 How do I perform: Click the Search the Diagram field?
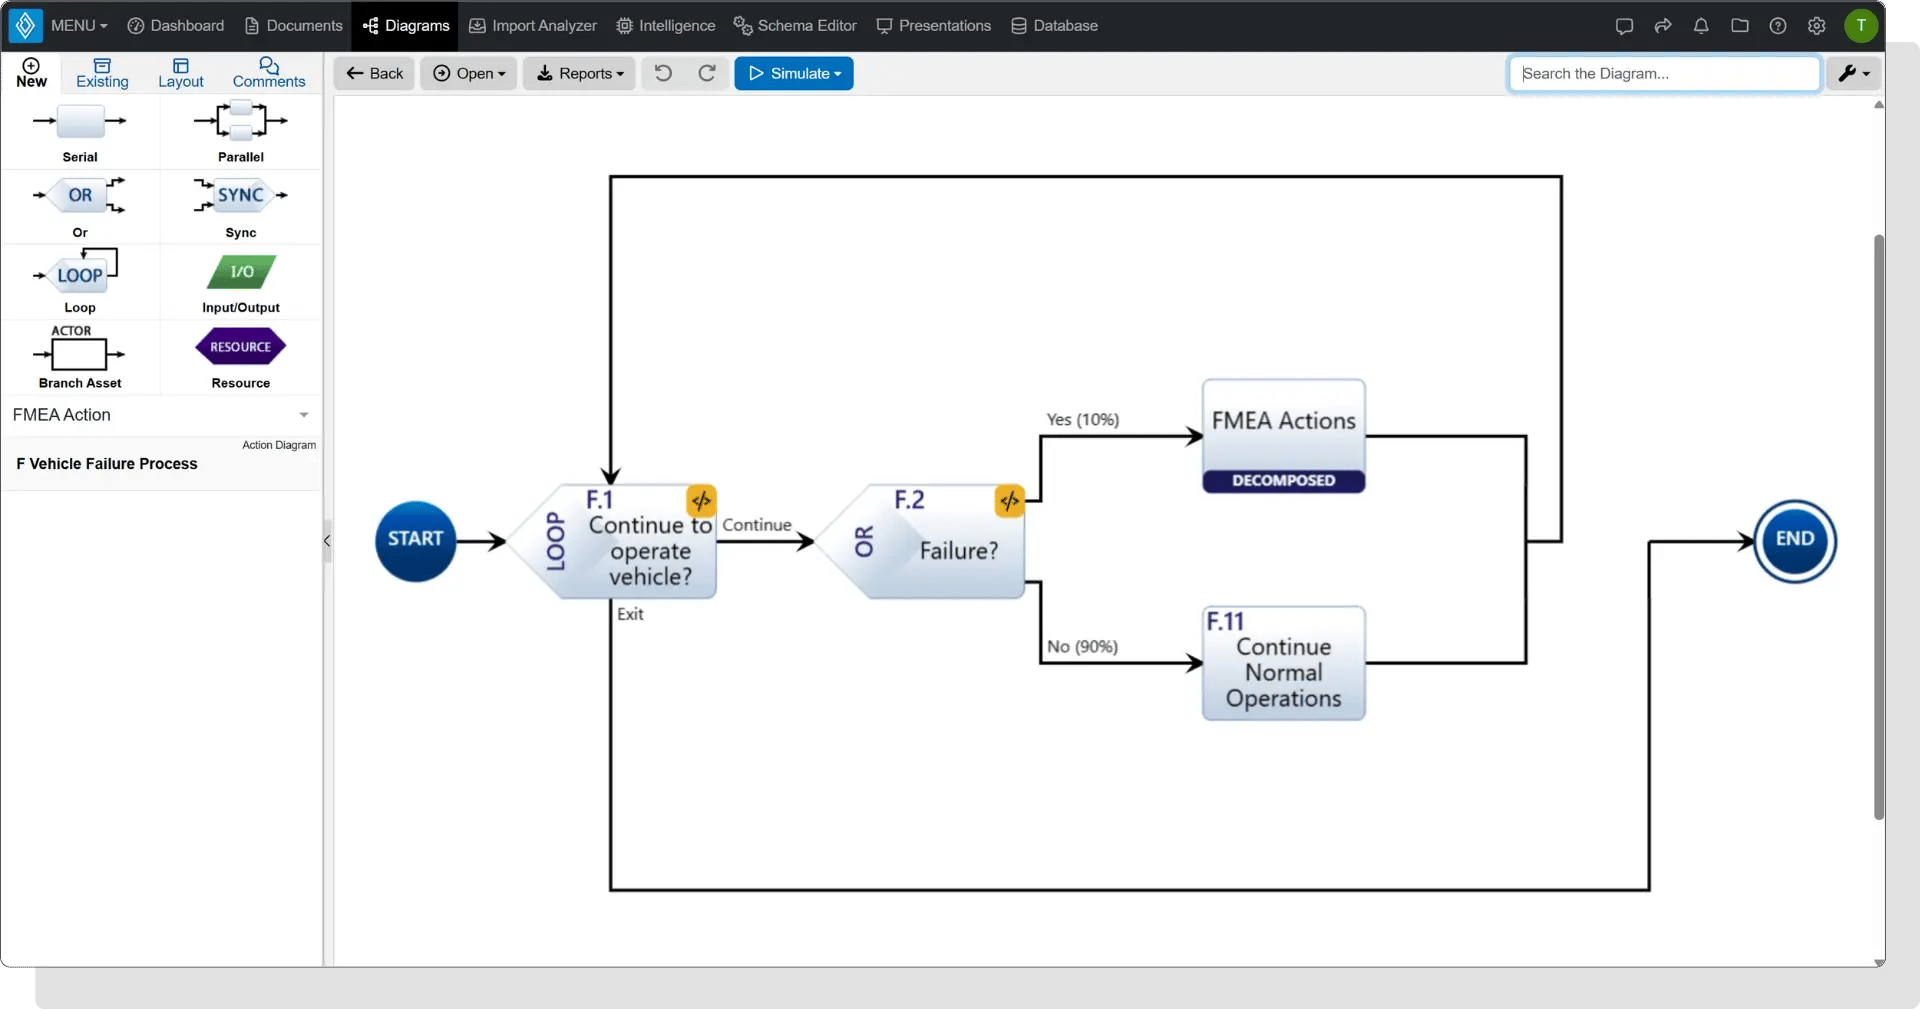point(1664,73)
